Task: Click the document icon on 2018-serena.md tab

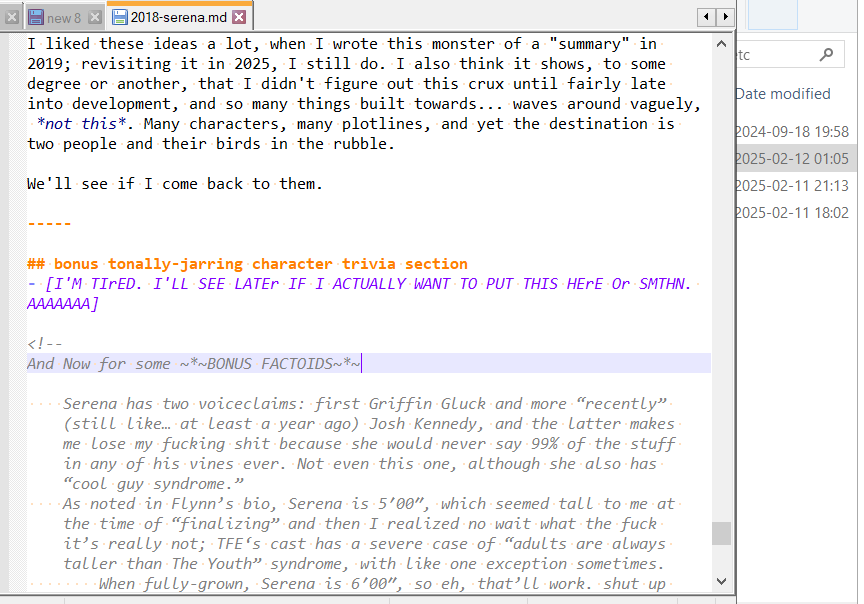Action: [122, 16]
